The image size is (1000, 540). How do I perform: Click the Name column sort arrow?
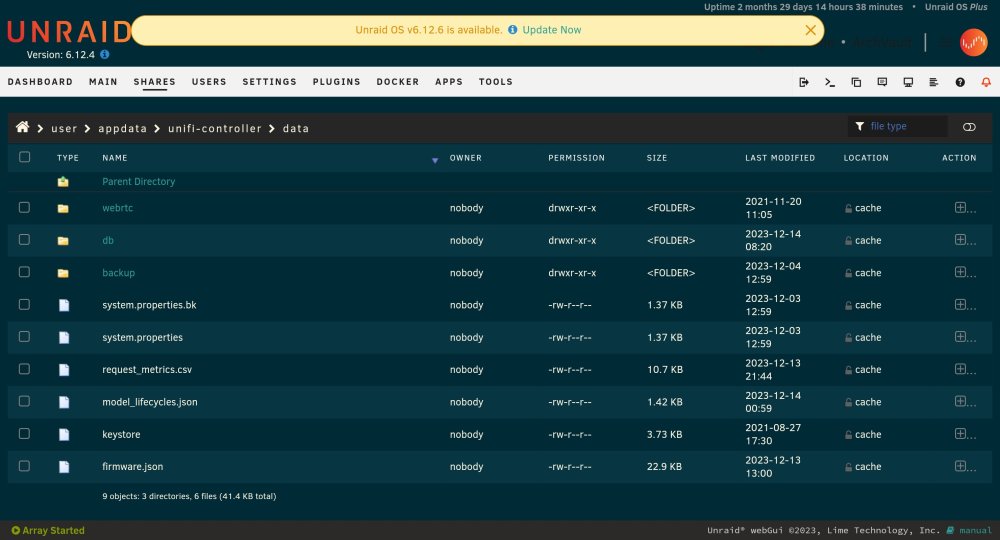(x=435, y=160)
